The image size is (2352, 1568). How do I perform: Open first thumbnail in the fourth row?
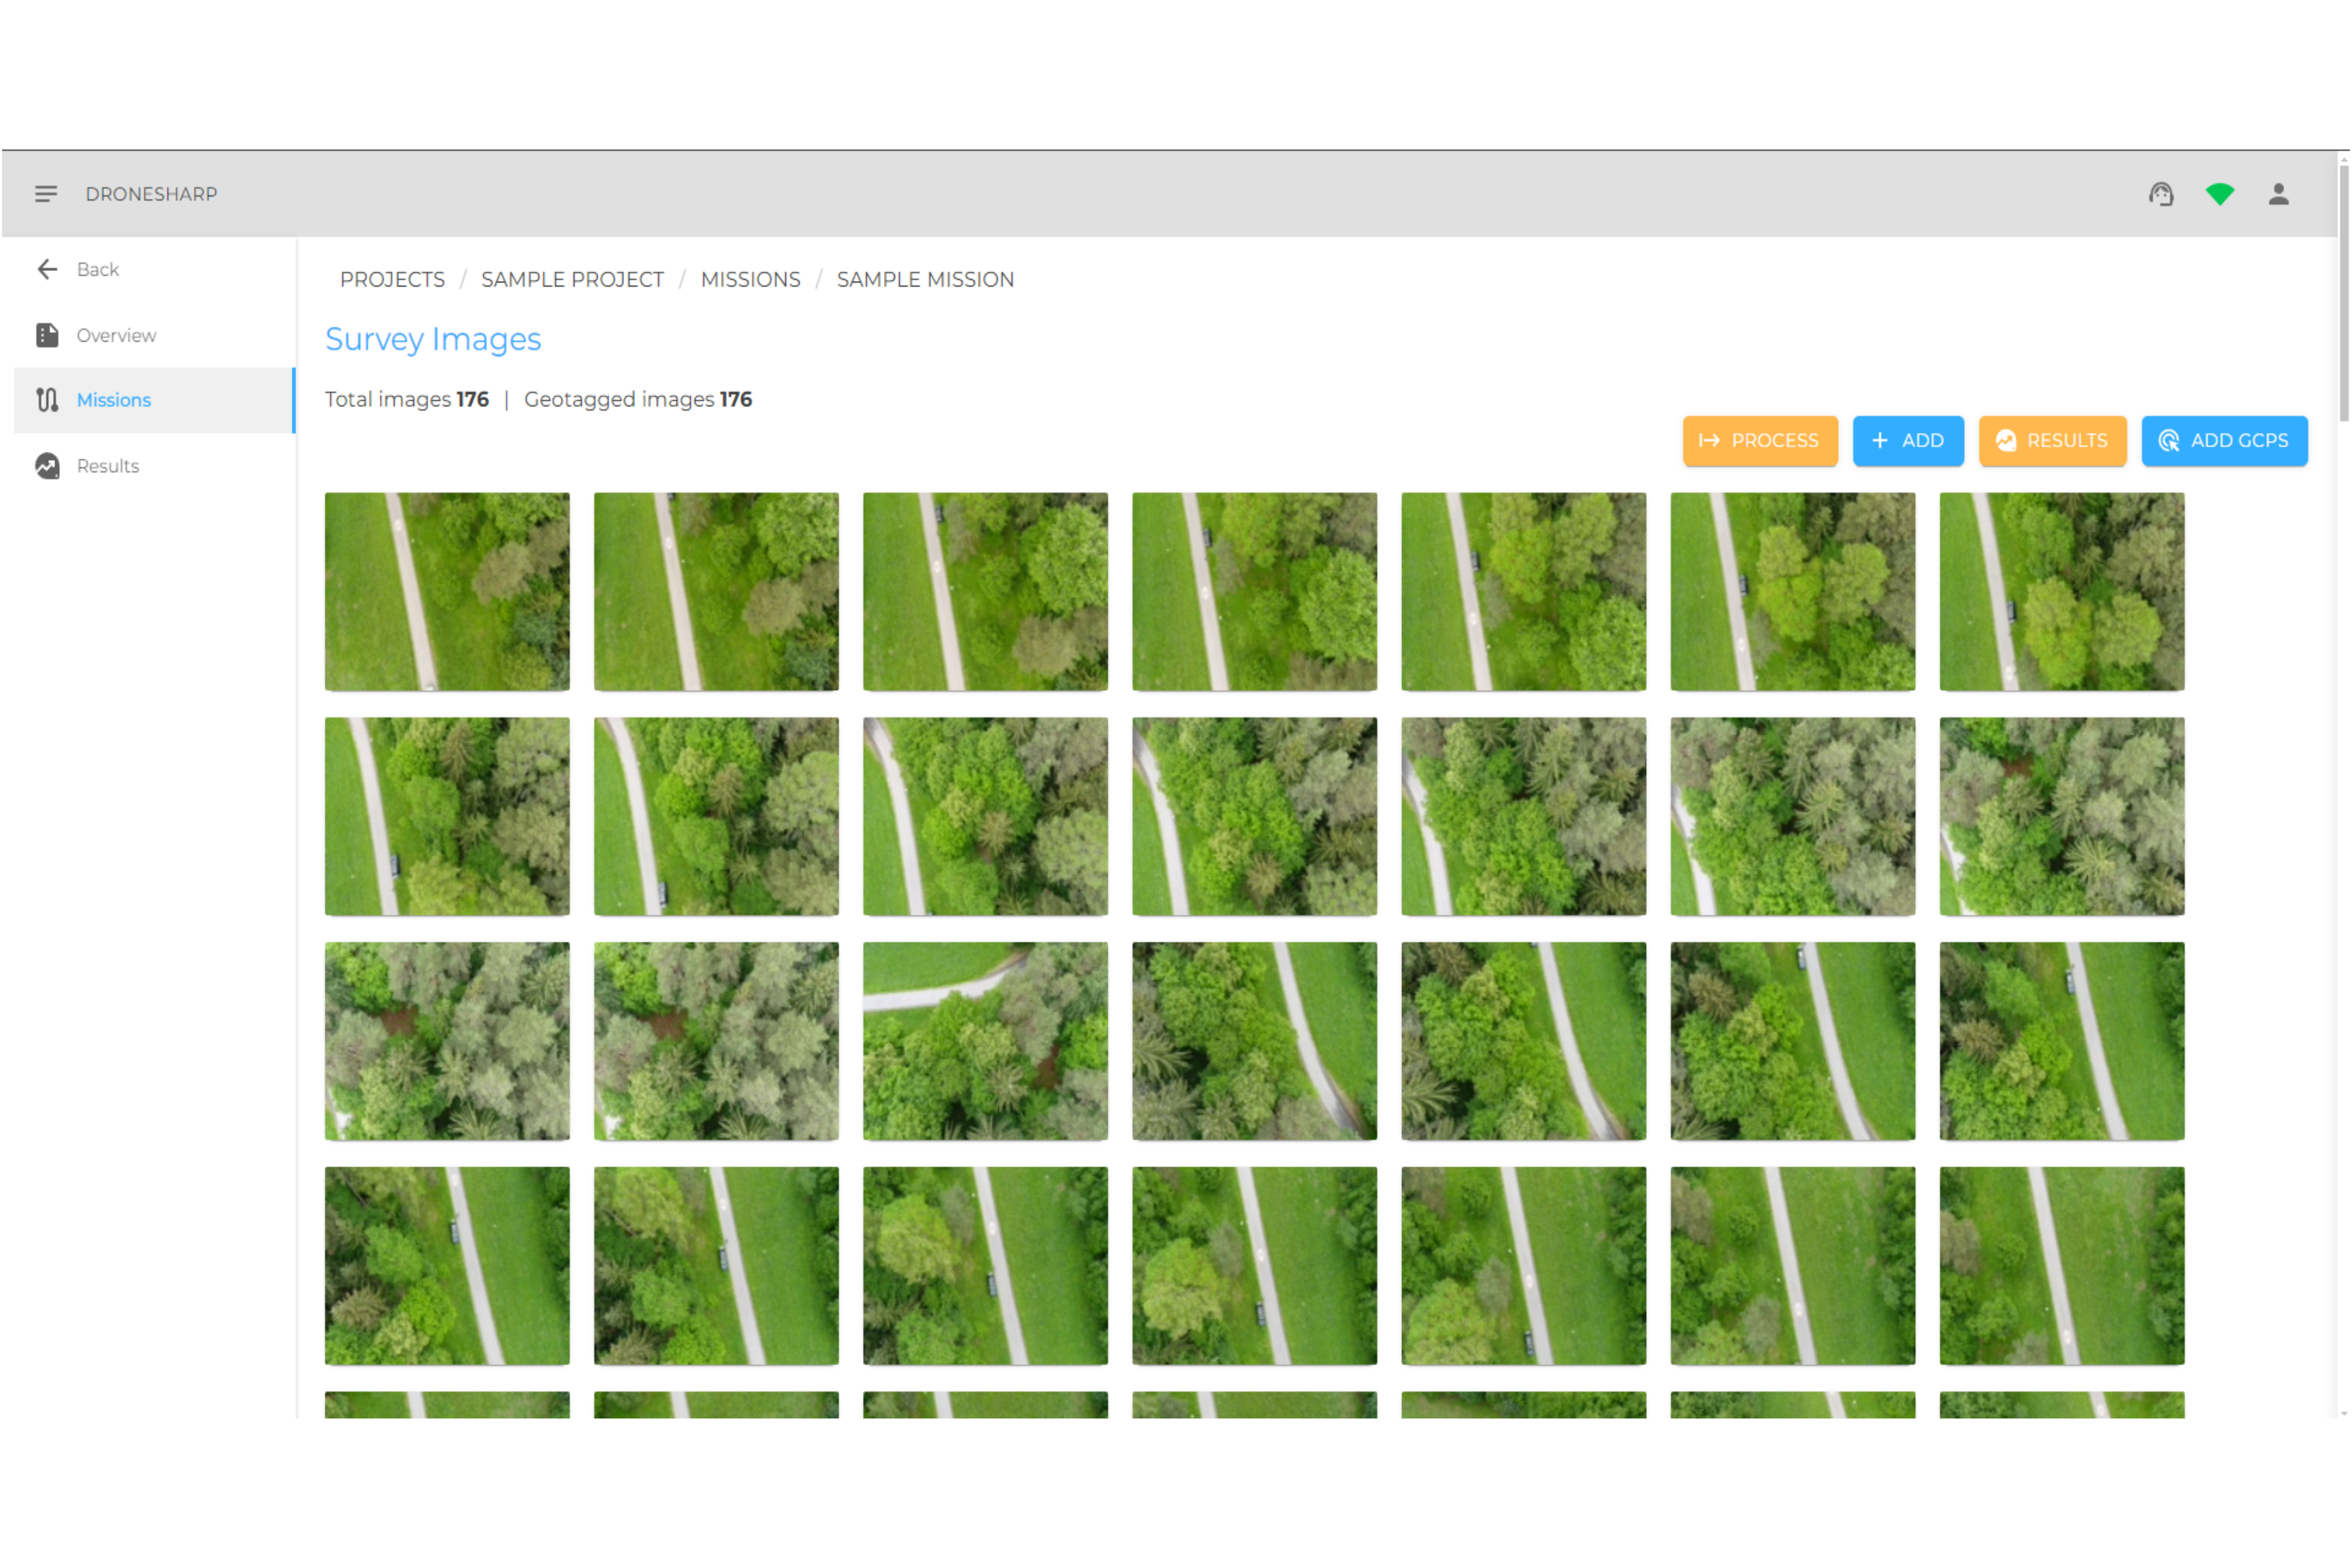(447, 1266)
